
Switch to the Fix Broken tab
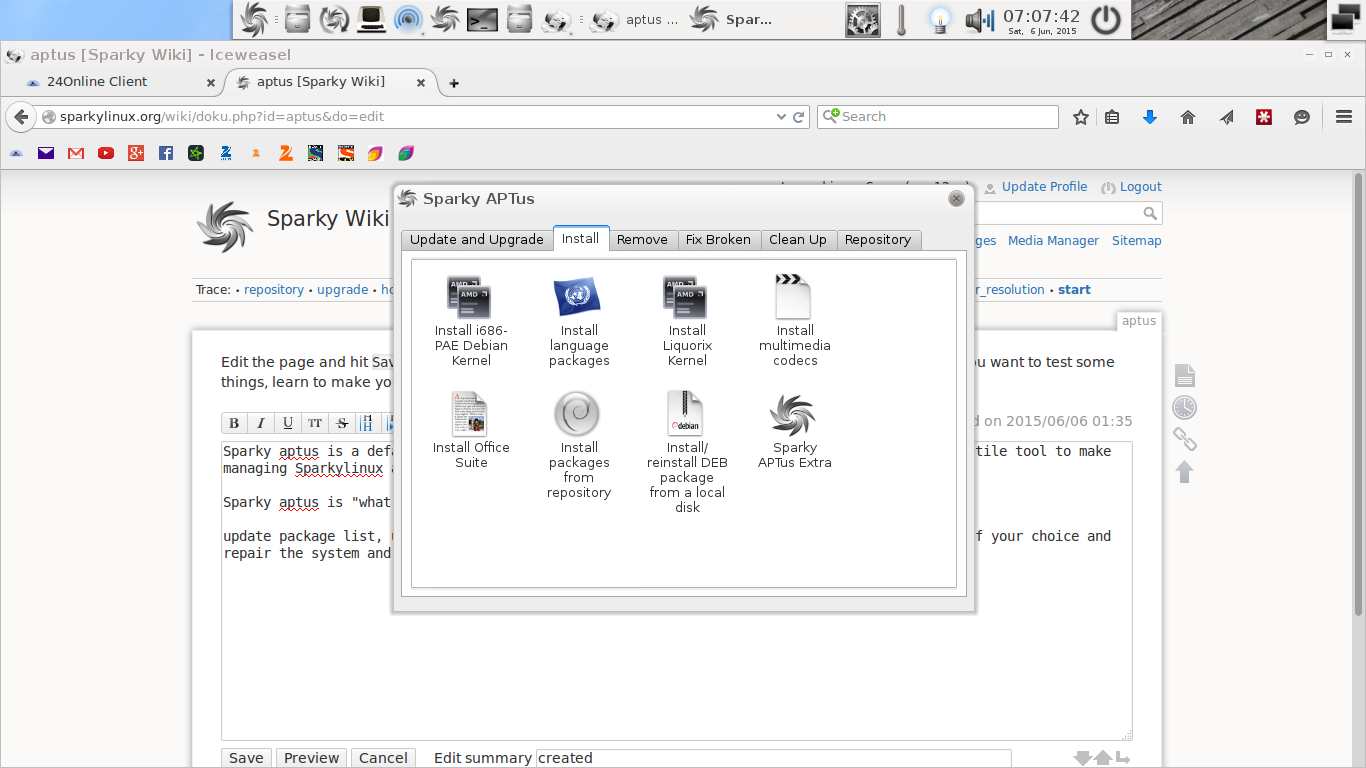(718, 240)
